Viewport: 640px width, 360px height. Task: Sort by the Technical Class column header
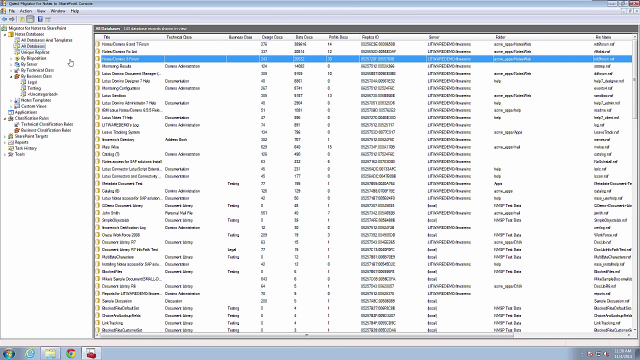point(196,37)
